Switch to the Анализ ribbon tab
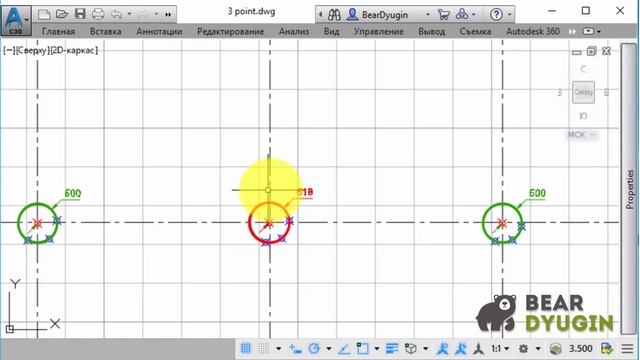Screen dimensions: 640x360 pyautogui.click(x=294, y=31)
